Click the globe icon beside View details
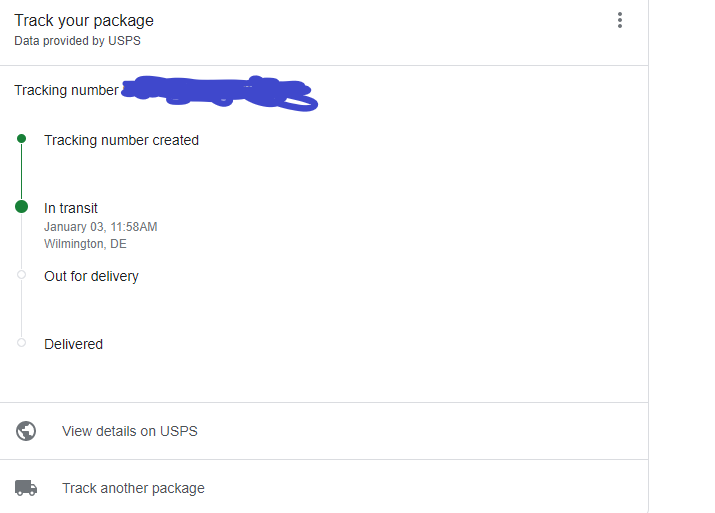The image size is (715, 513). coord(26,431)
